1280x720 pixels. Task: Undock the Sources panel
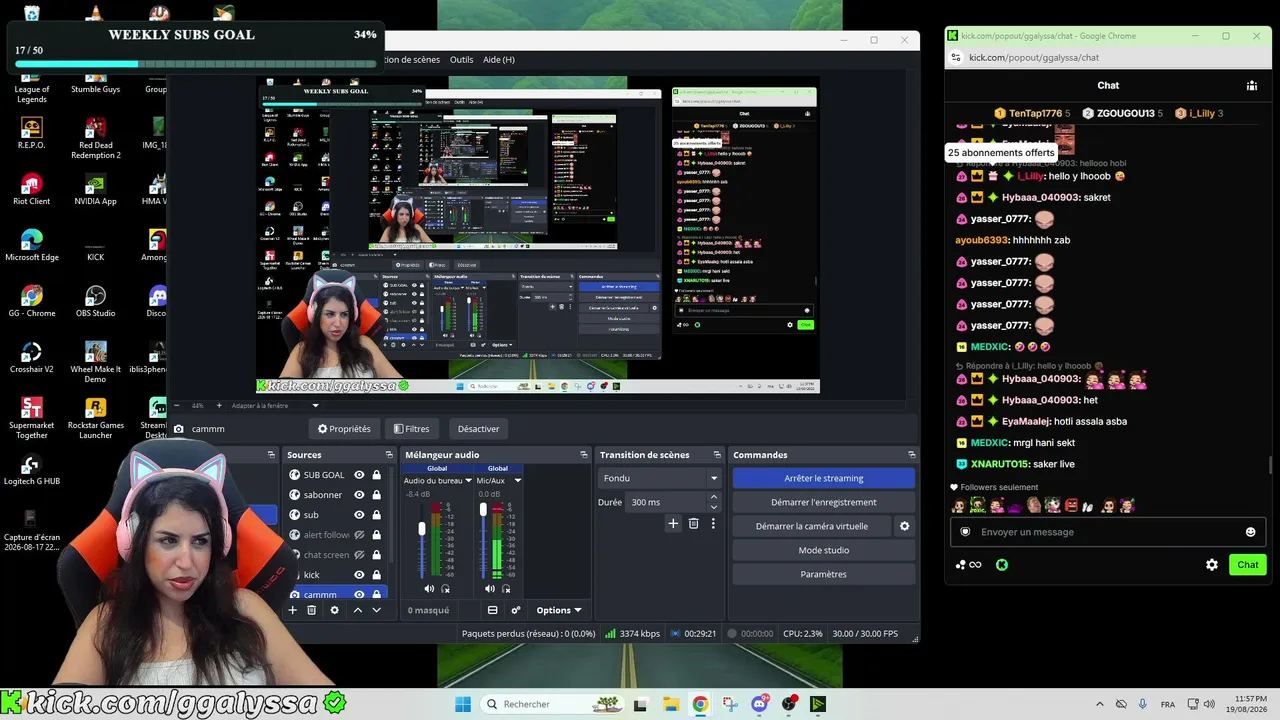pyautogui.click(x=387, y=455)
